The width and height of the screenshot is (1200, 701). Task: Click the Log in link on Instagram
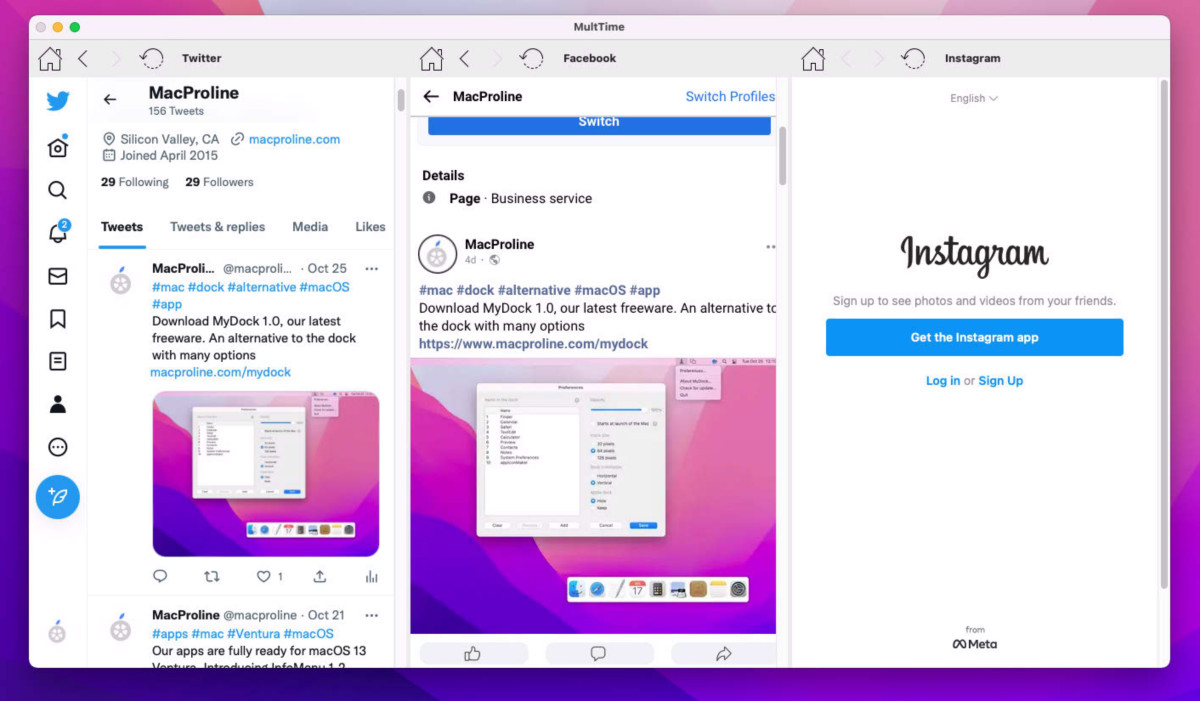click(943, 381)
